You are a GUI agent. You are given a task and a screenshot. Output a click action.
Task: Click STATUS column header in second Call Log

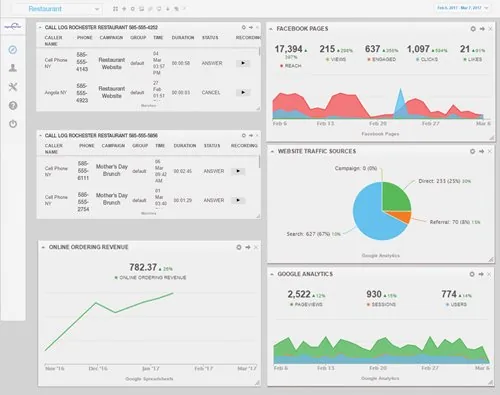[212, 146]
